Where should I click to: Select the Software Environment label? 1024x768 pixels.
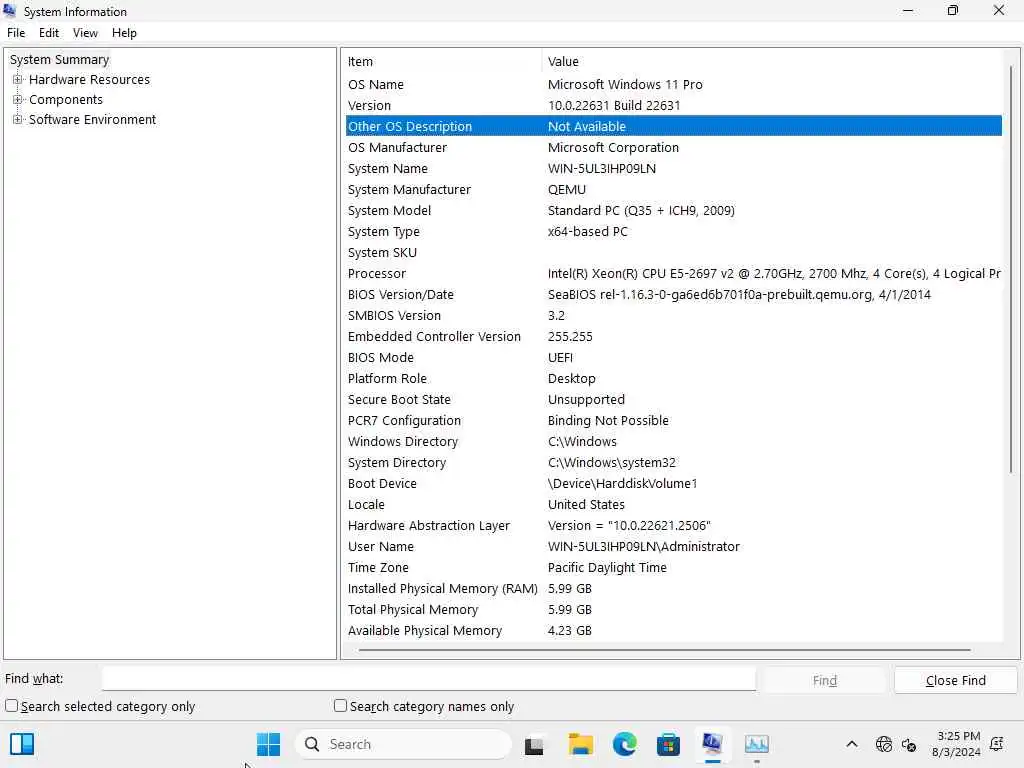click(x=93, y=120)
